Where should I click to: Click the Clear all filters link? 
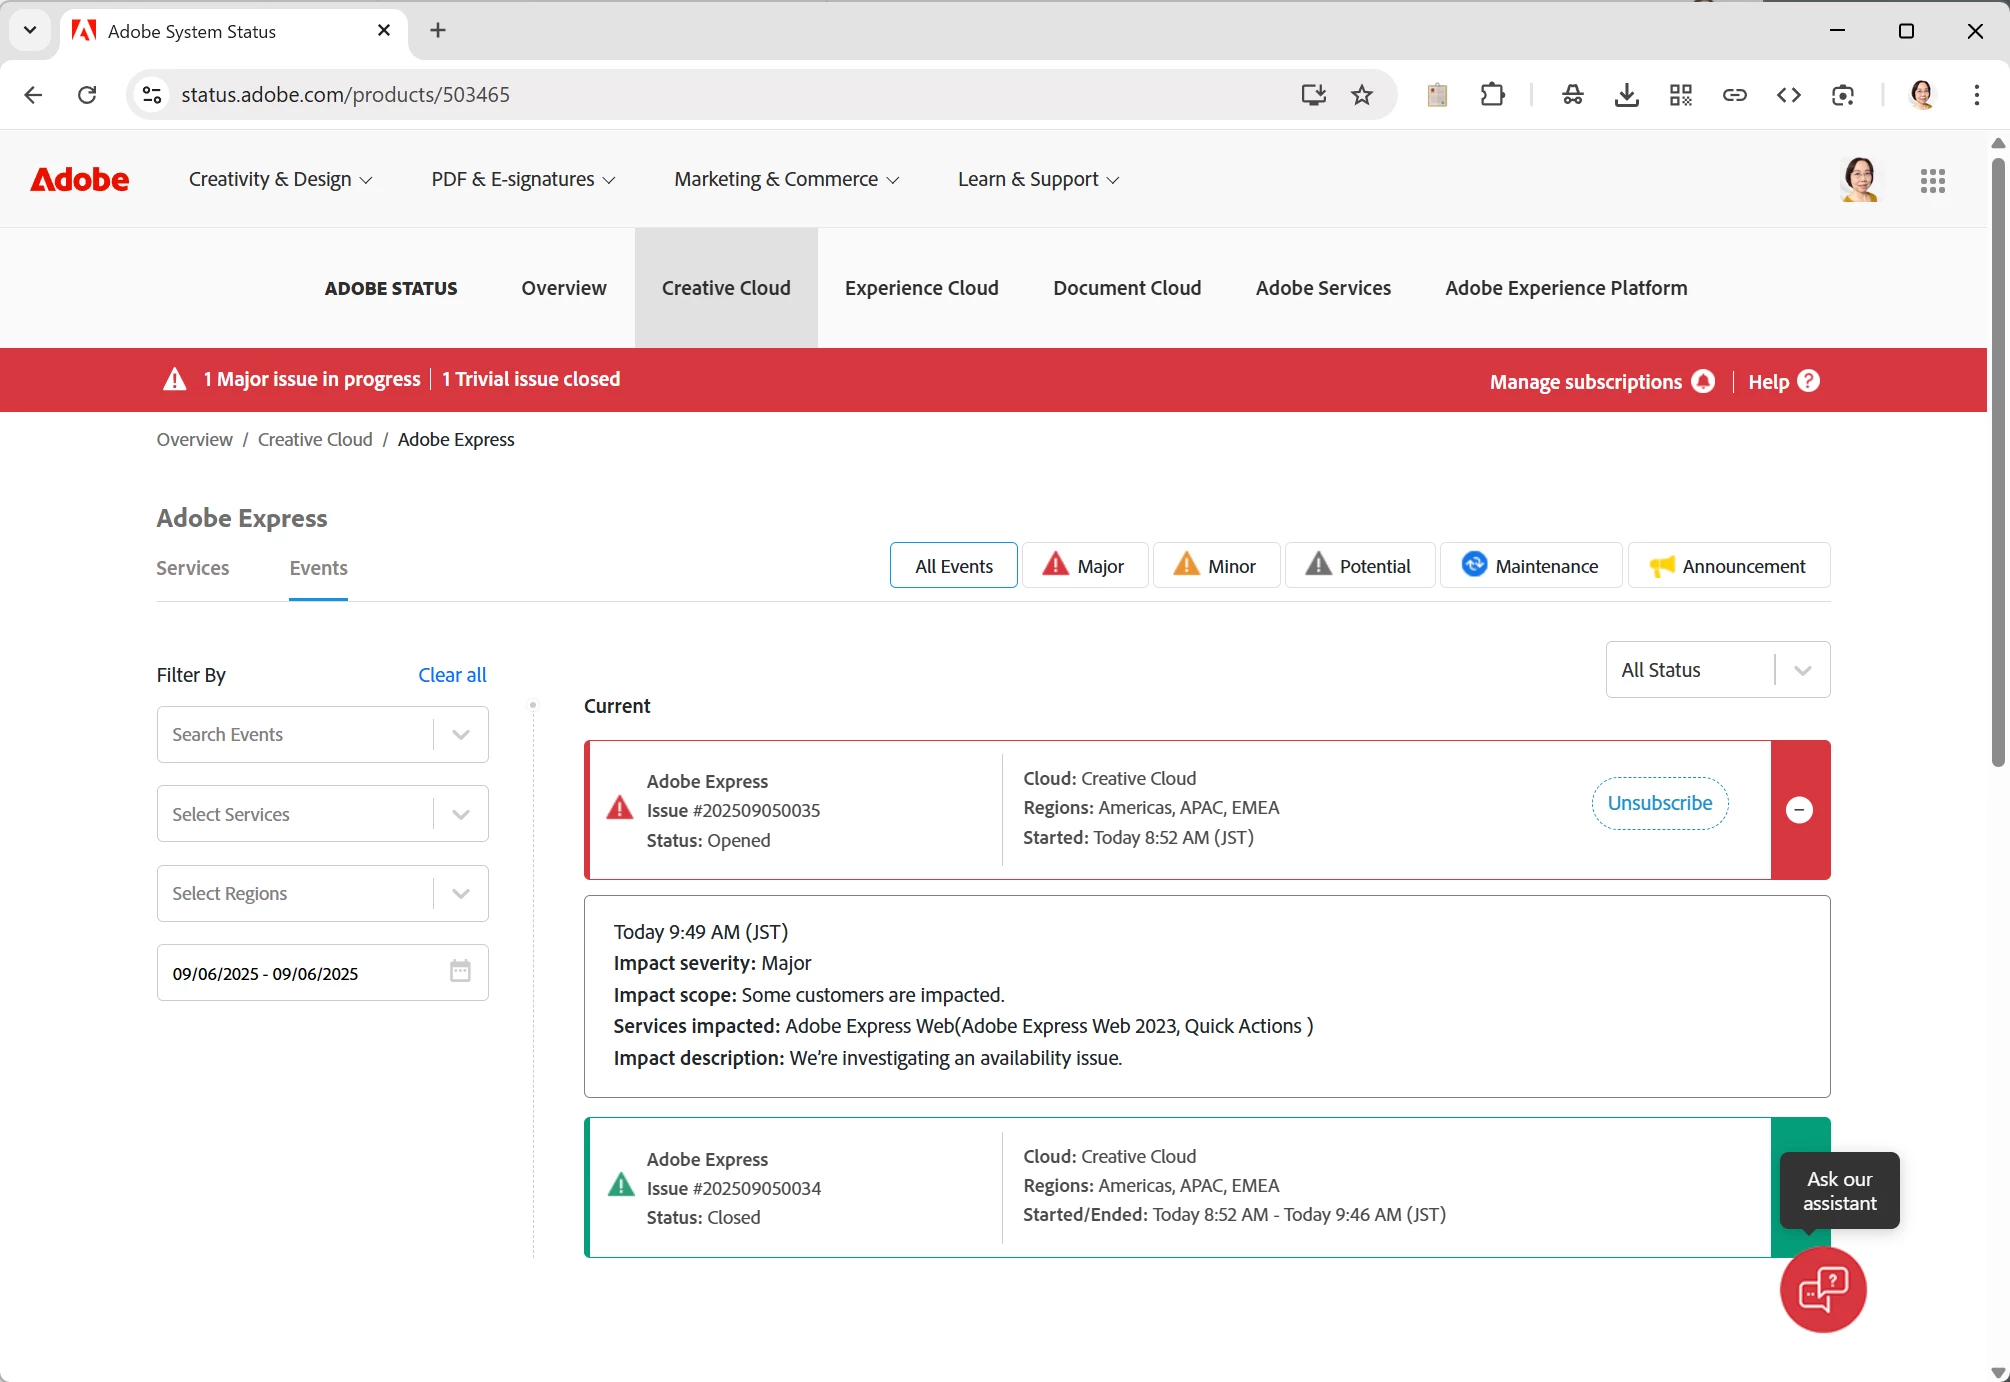tap(452, 675)
